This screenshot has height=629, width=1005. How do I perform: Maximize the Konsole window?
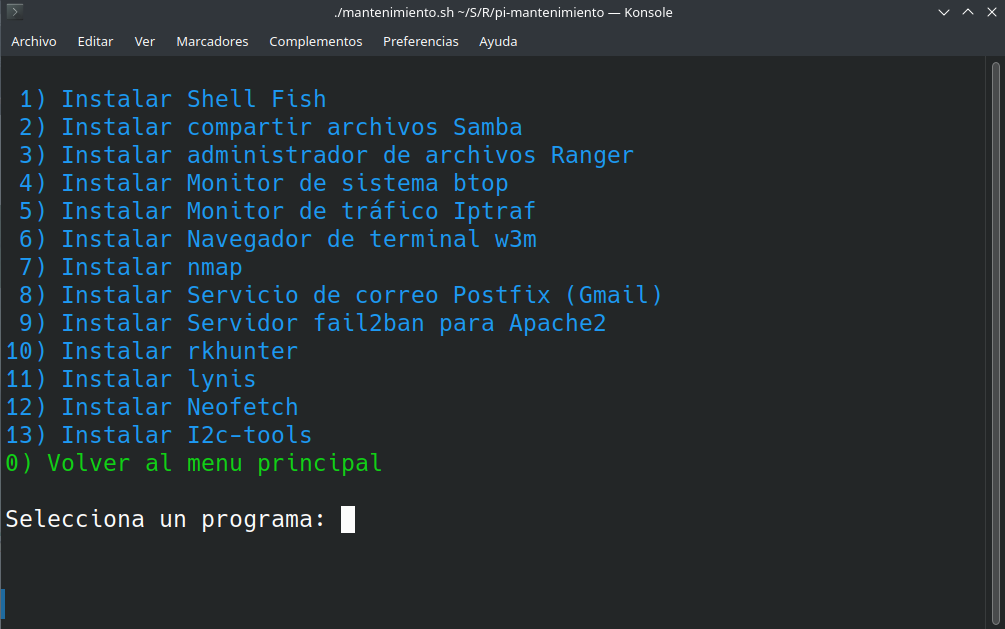[x=968, y=12]
